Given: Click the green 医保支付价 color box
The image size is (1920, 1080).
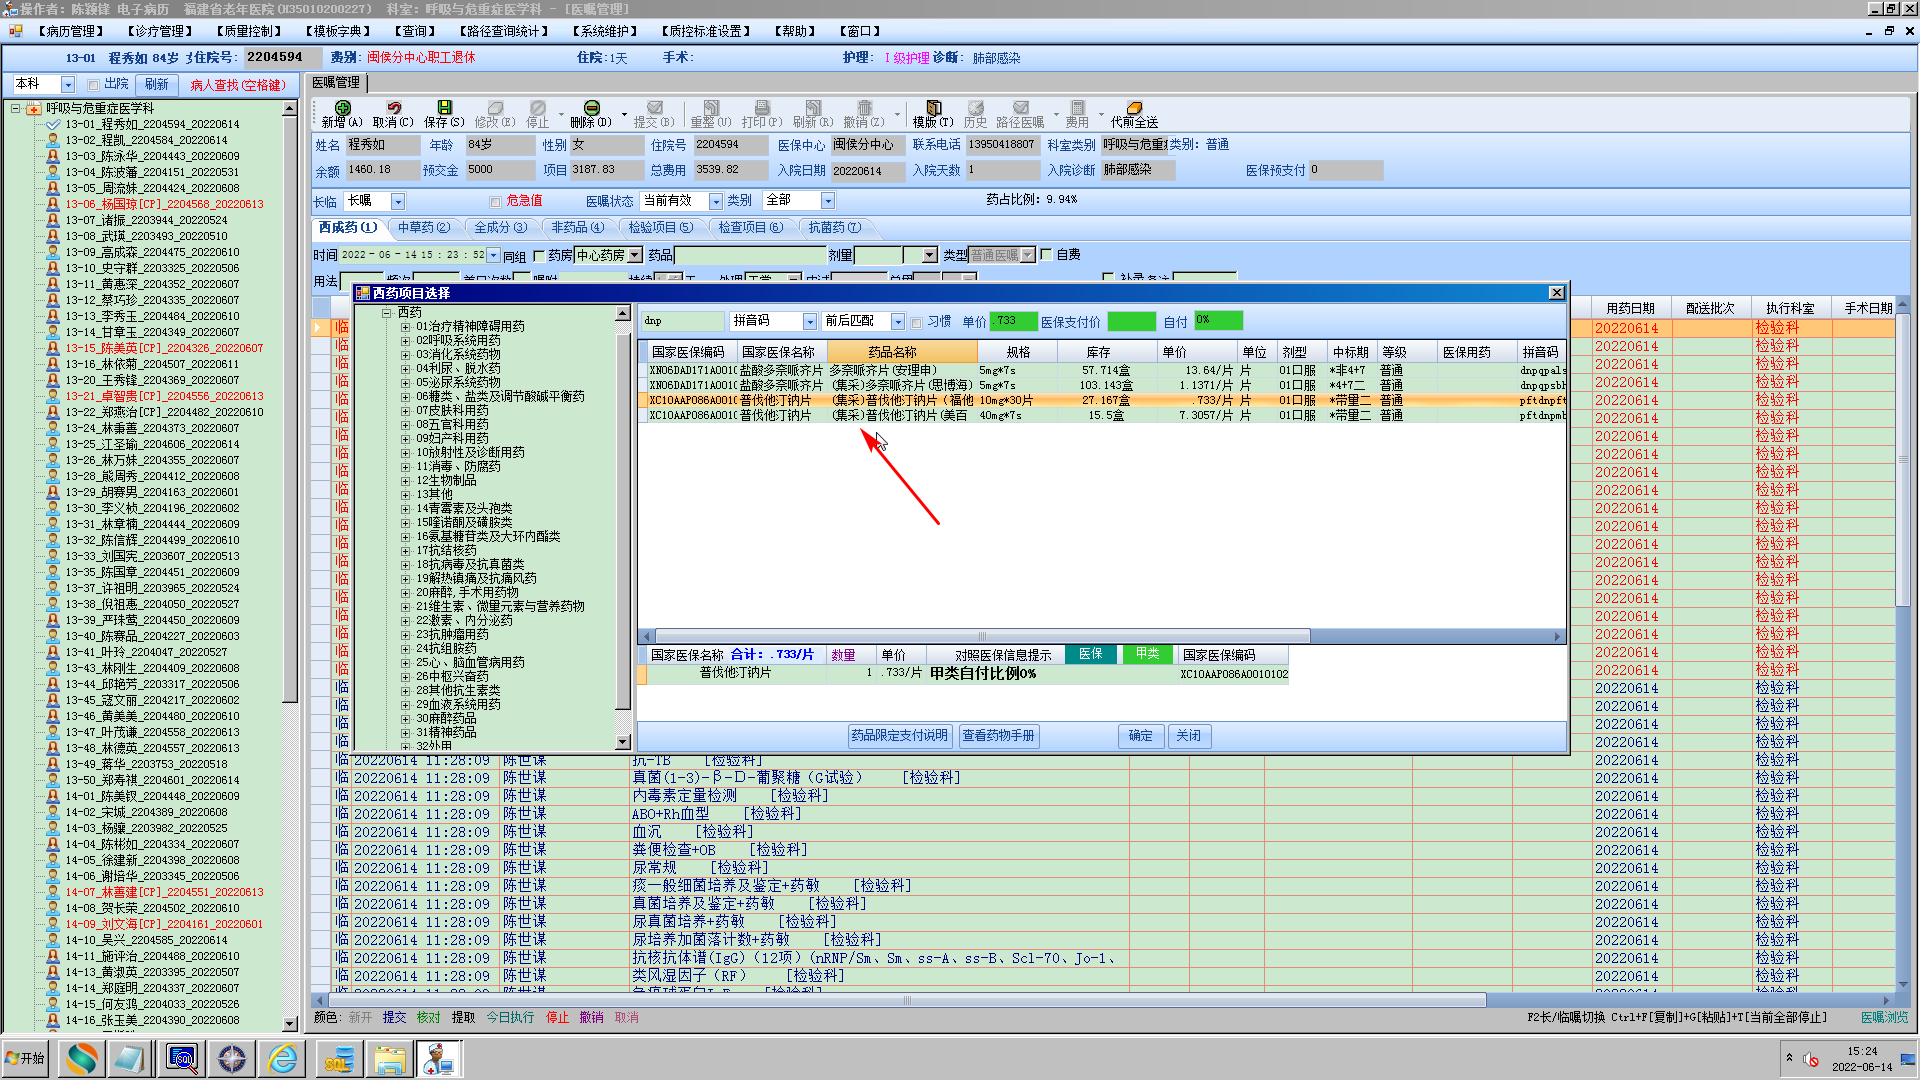Looking at the screenshot, I should (x=1131, y=321).
